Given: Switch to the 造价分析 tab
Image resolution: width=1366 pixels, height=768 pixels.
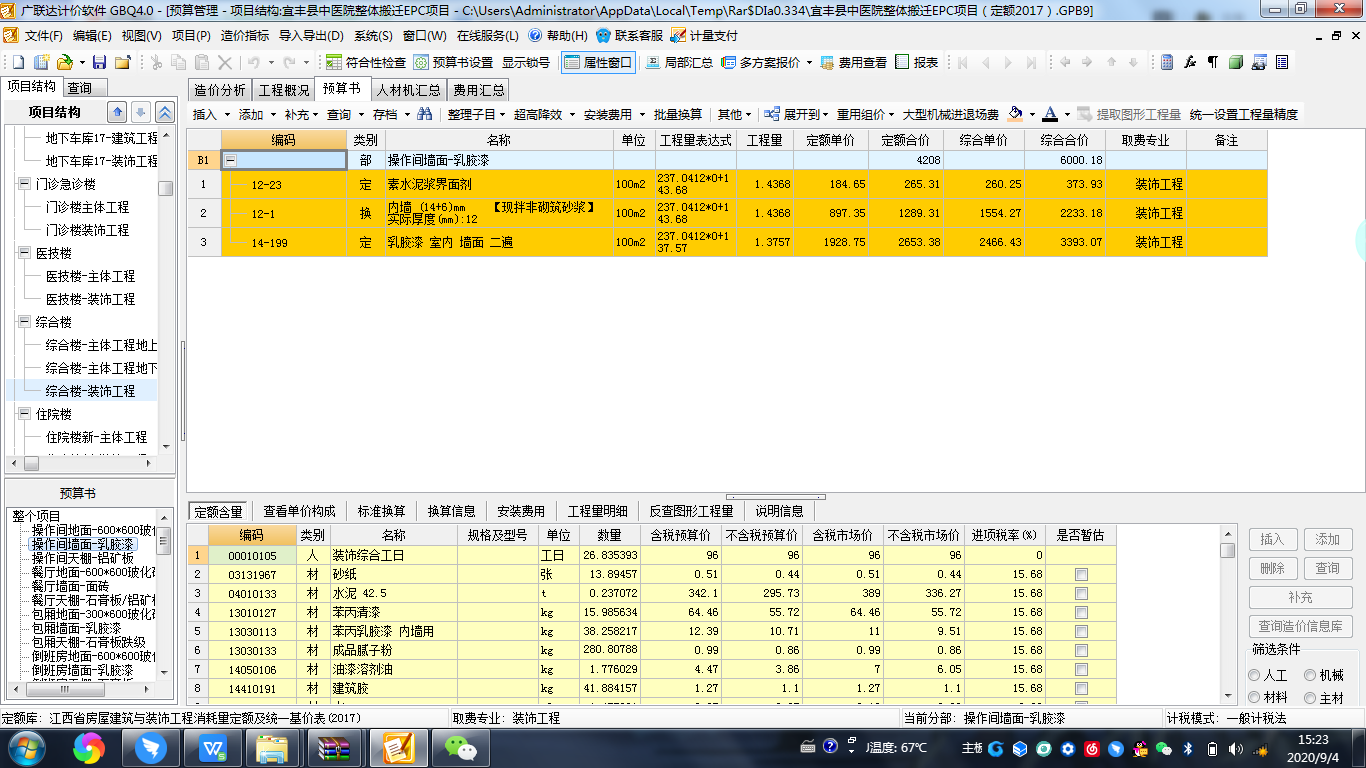Looking at the screenshot, I should coord(219,90).
